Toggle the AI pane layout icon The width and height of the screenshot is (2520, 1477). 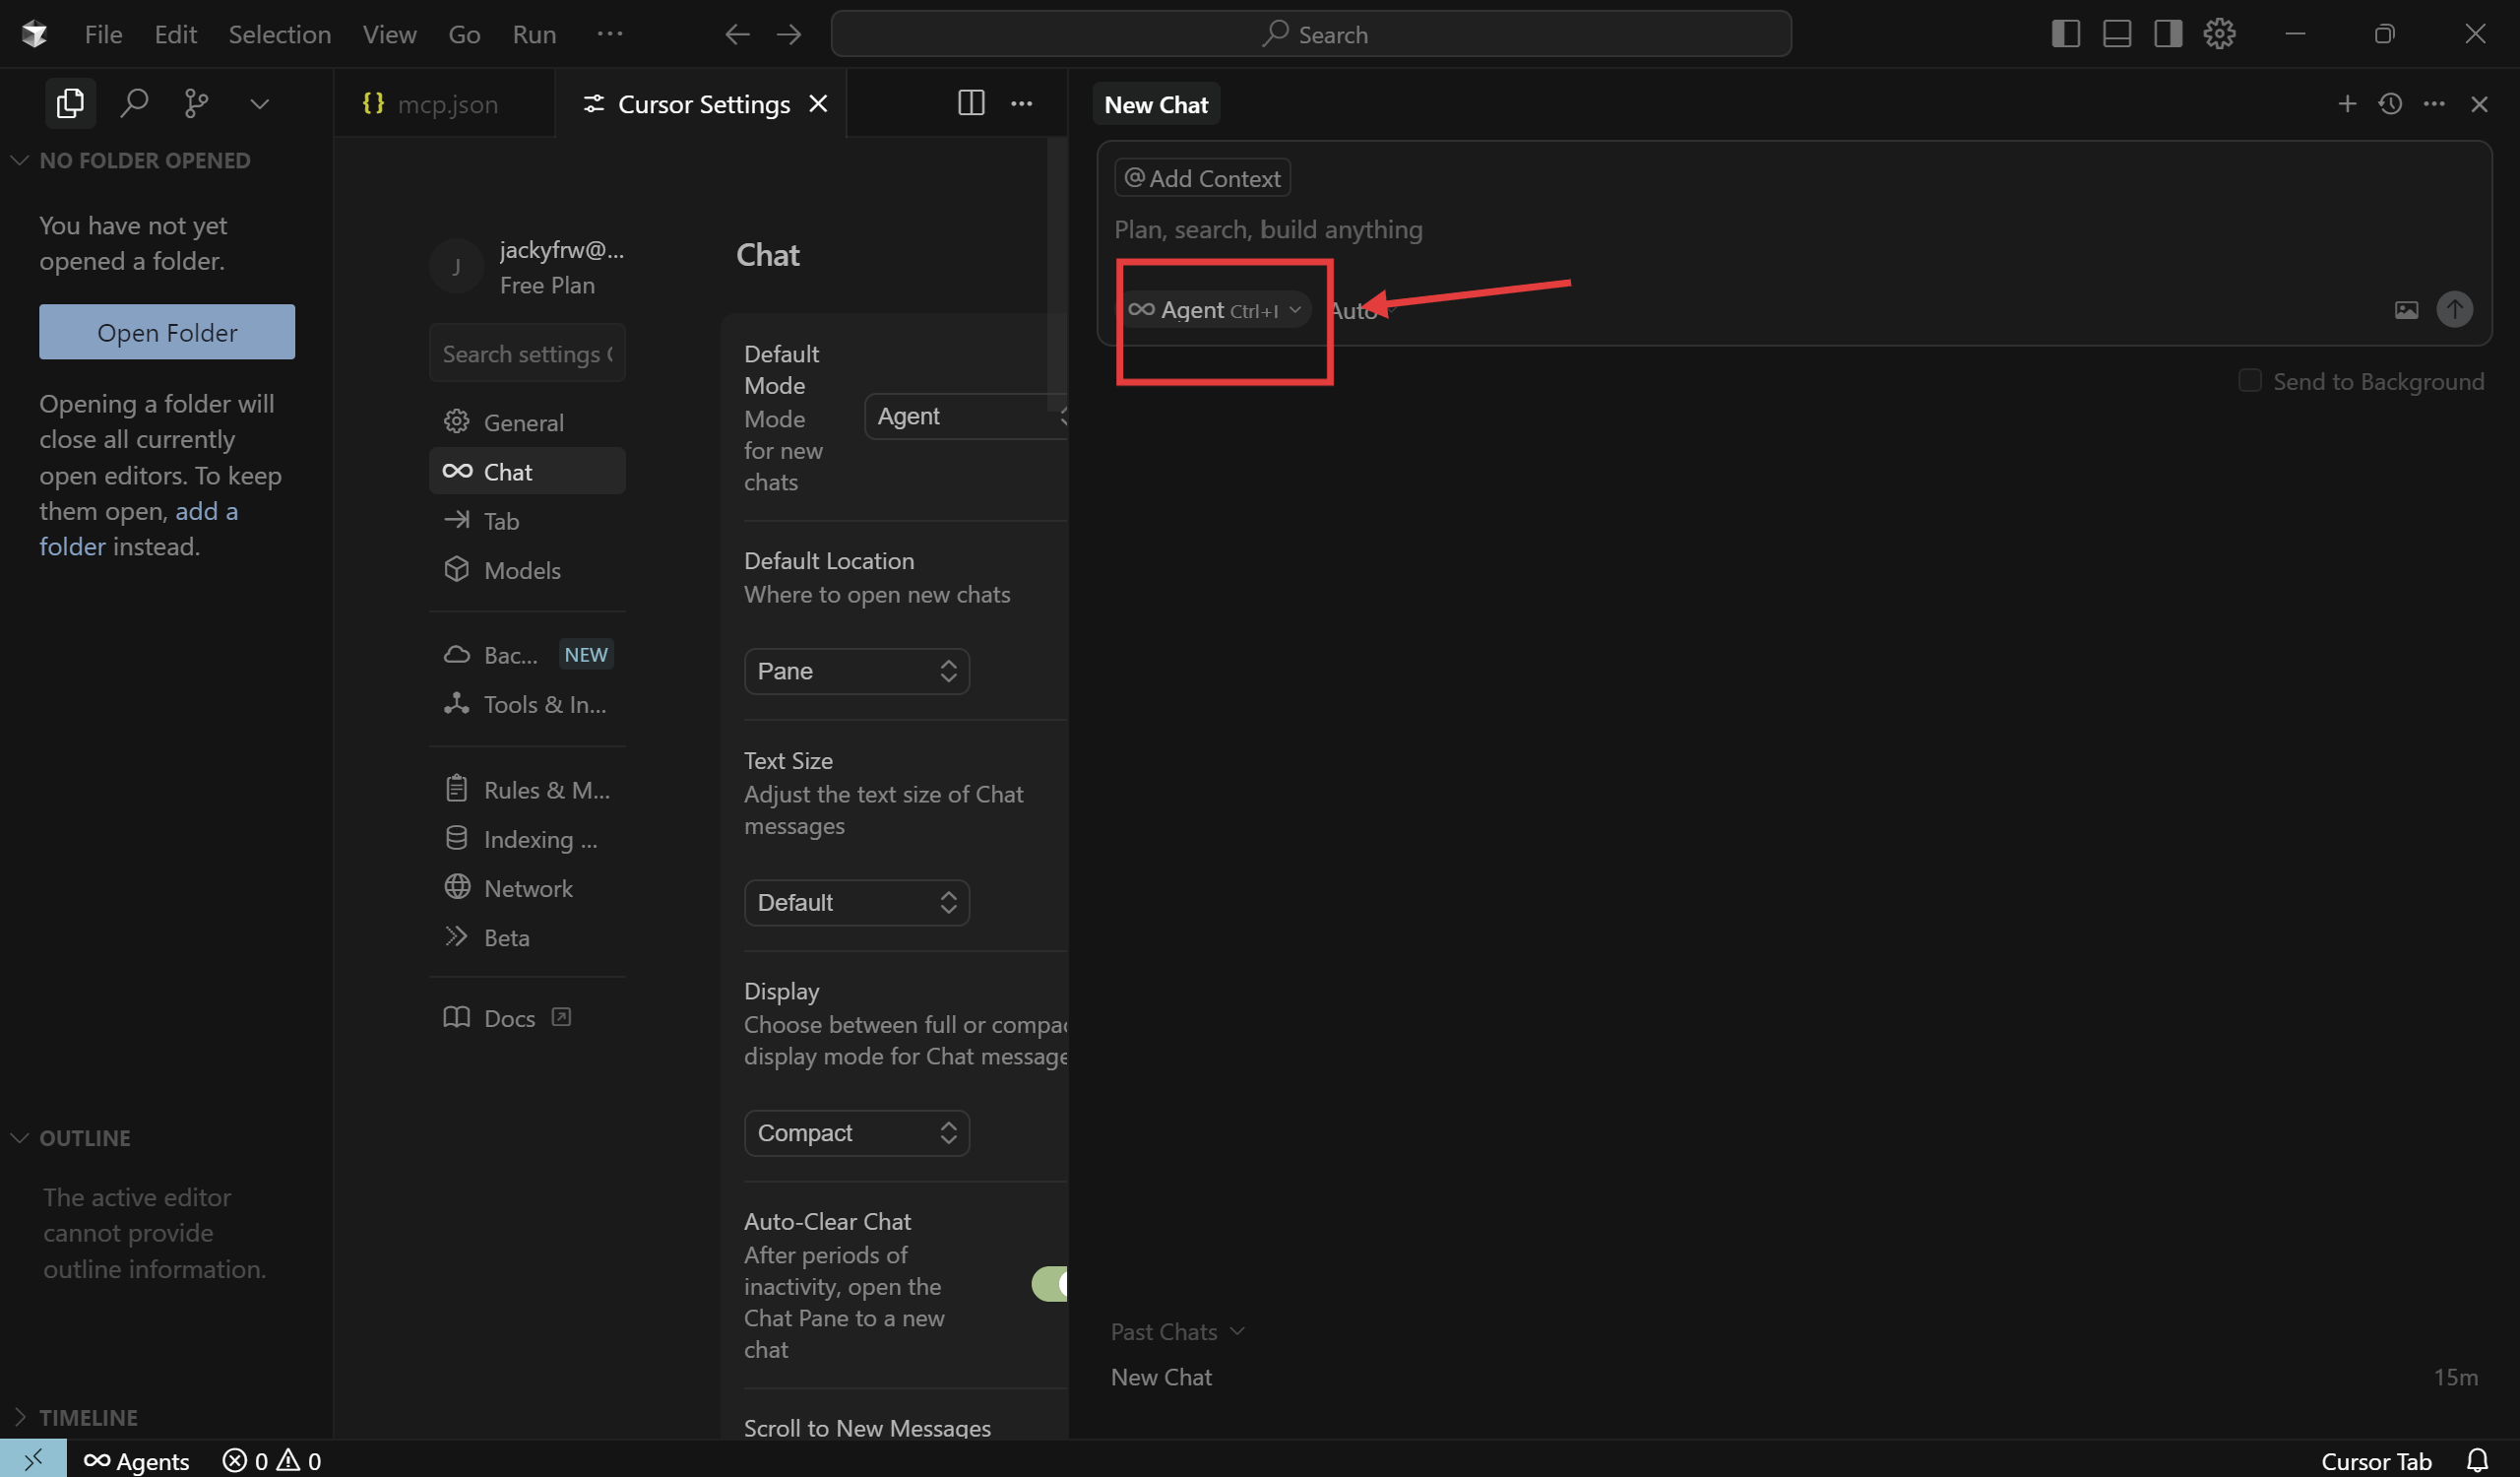[2167, 34]
